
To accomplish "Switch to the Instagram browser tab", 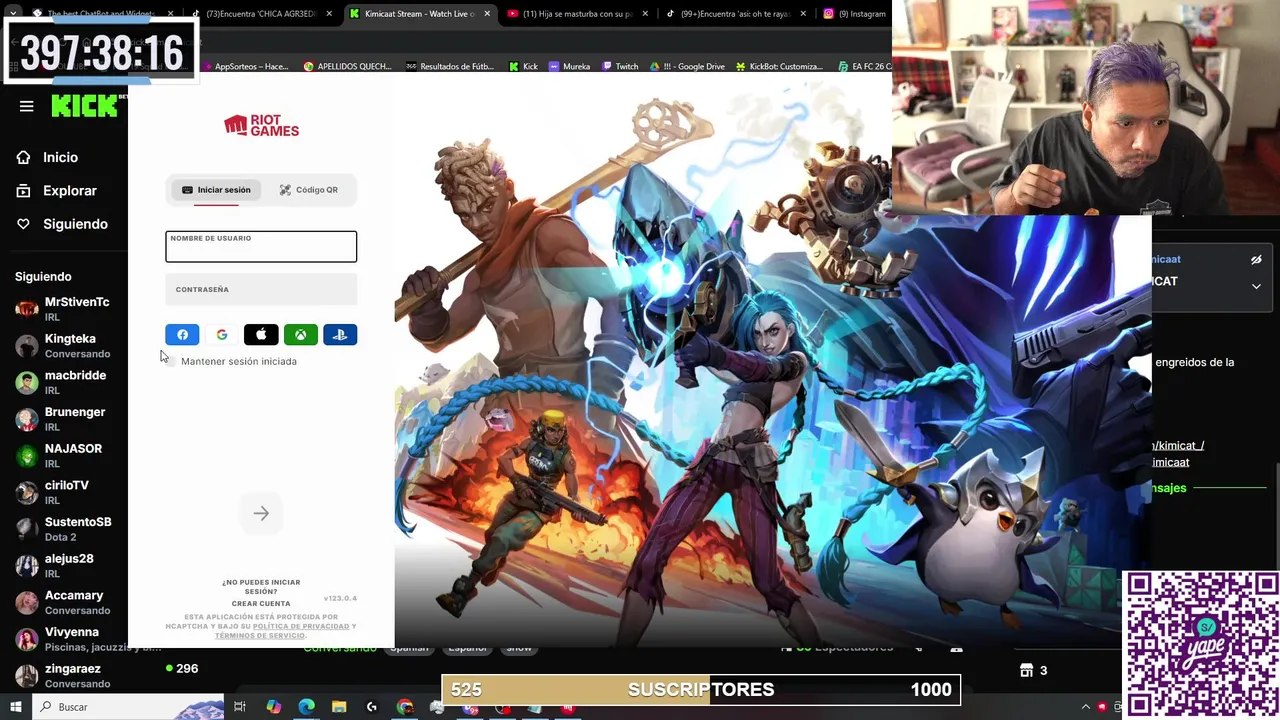I will pos(856,14).
